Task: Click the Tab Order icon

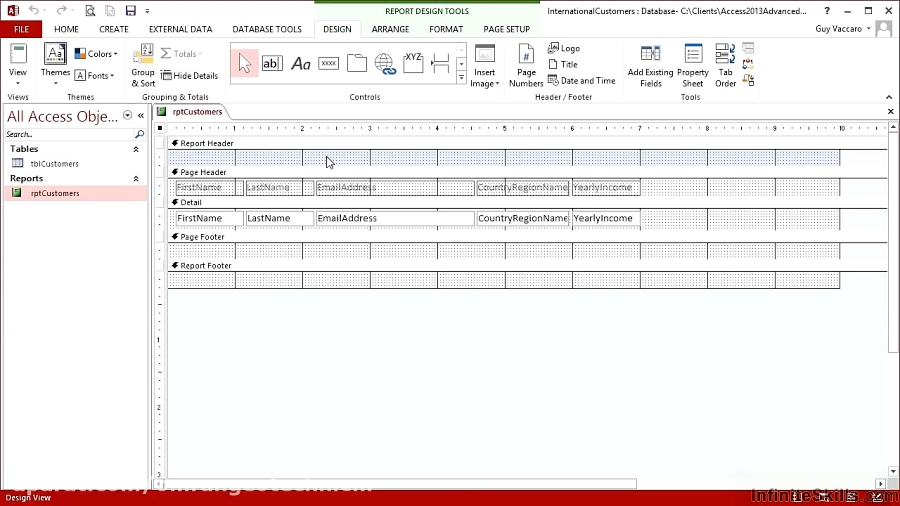Action: point(725,66)
